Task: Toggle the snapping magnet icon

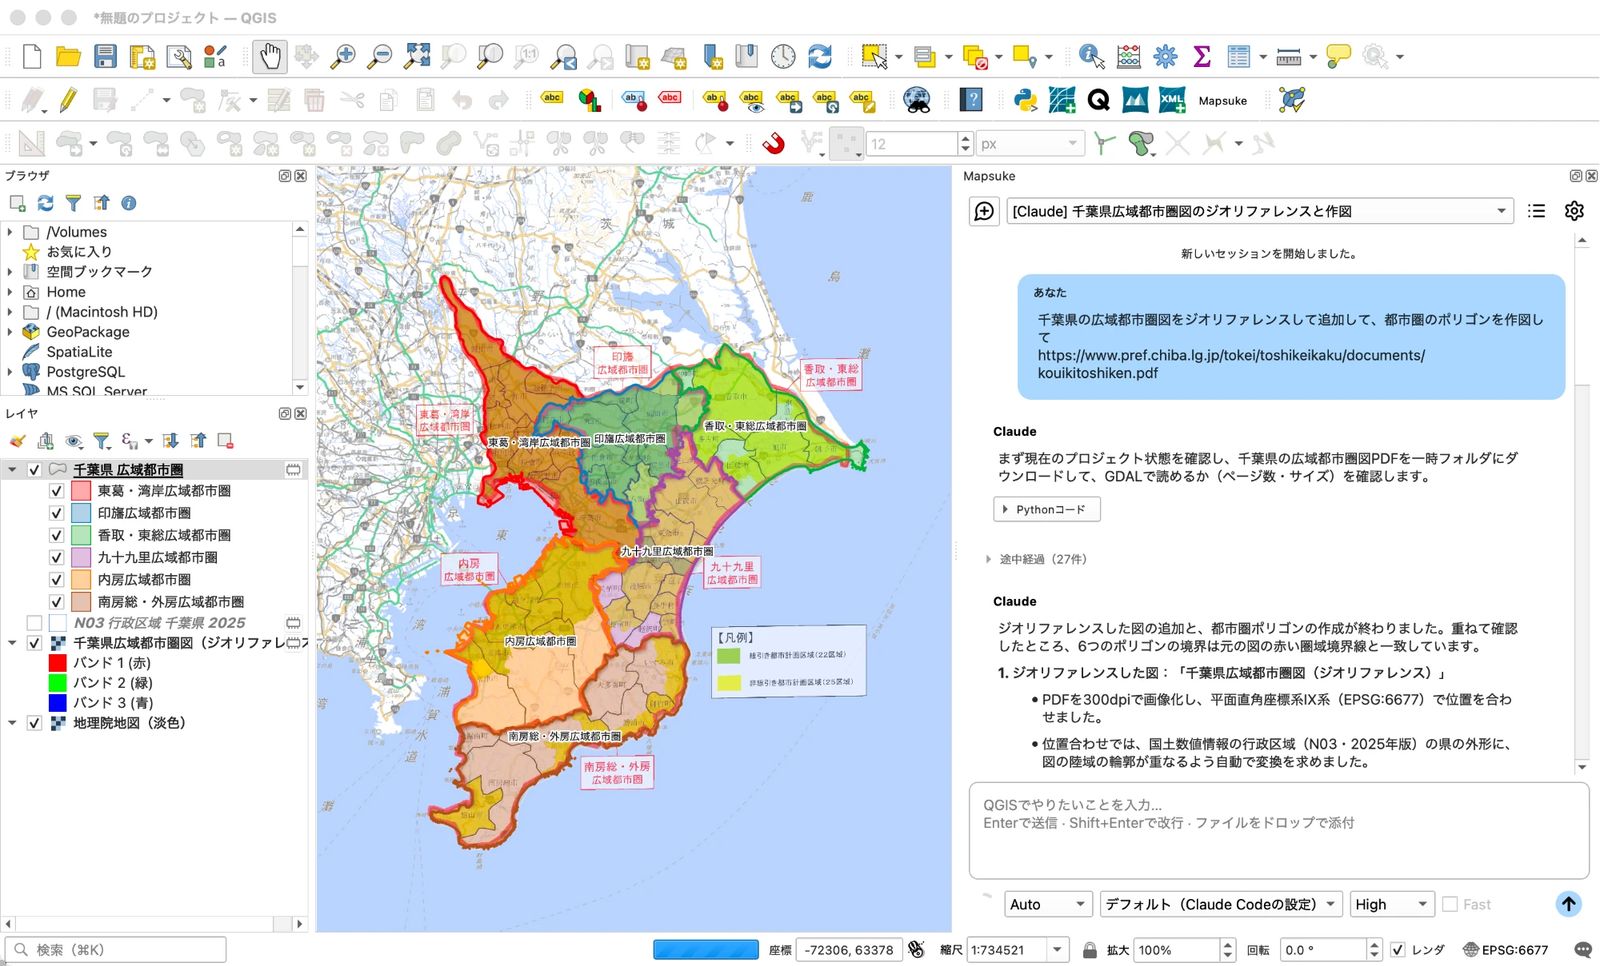Action: tap(774, 144)
